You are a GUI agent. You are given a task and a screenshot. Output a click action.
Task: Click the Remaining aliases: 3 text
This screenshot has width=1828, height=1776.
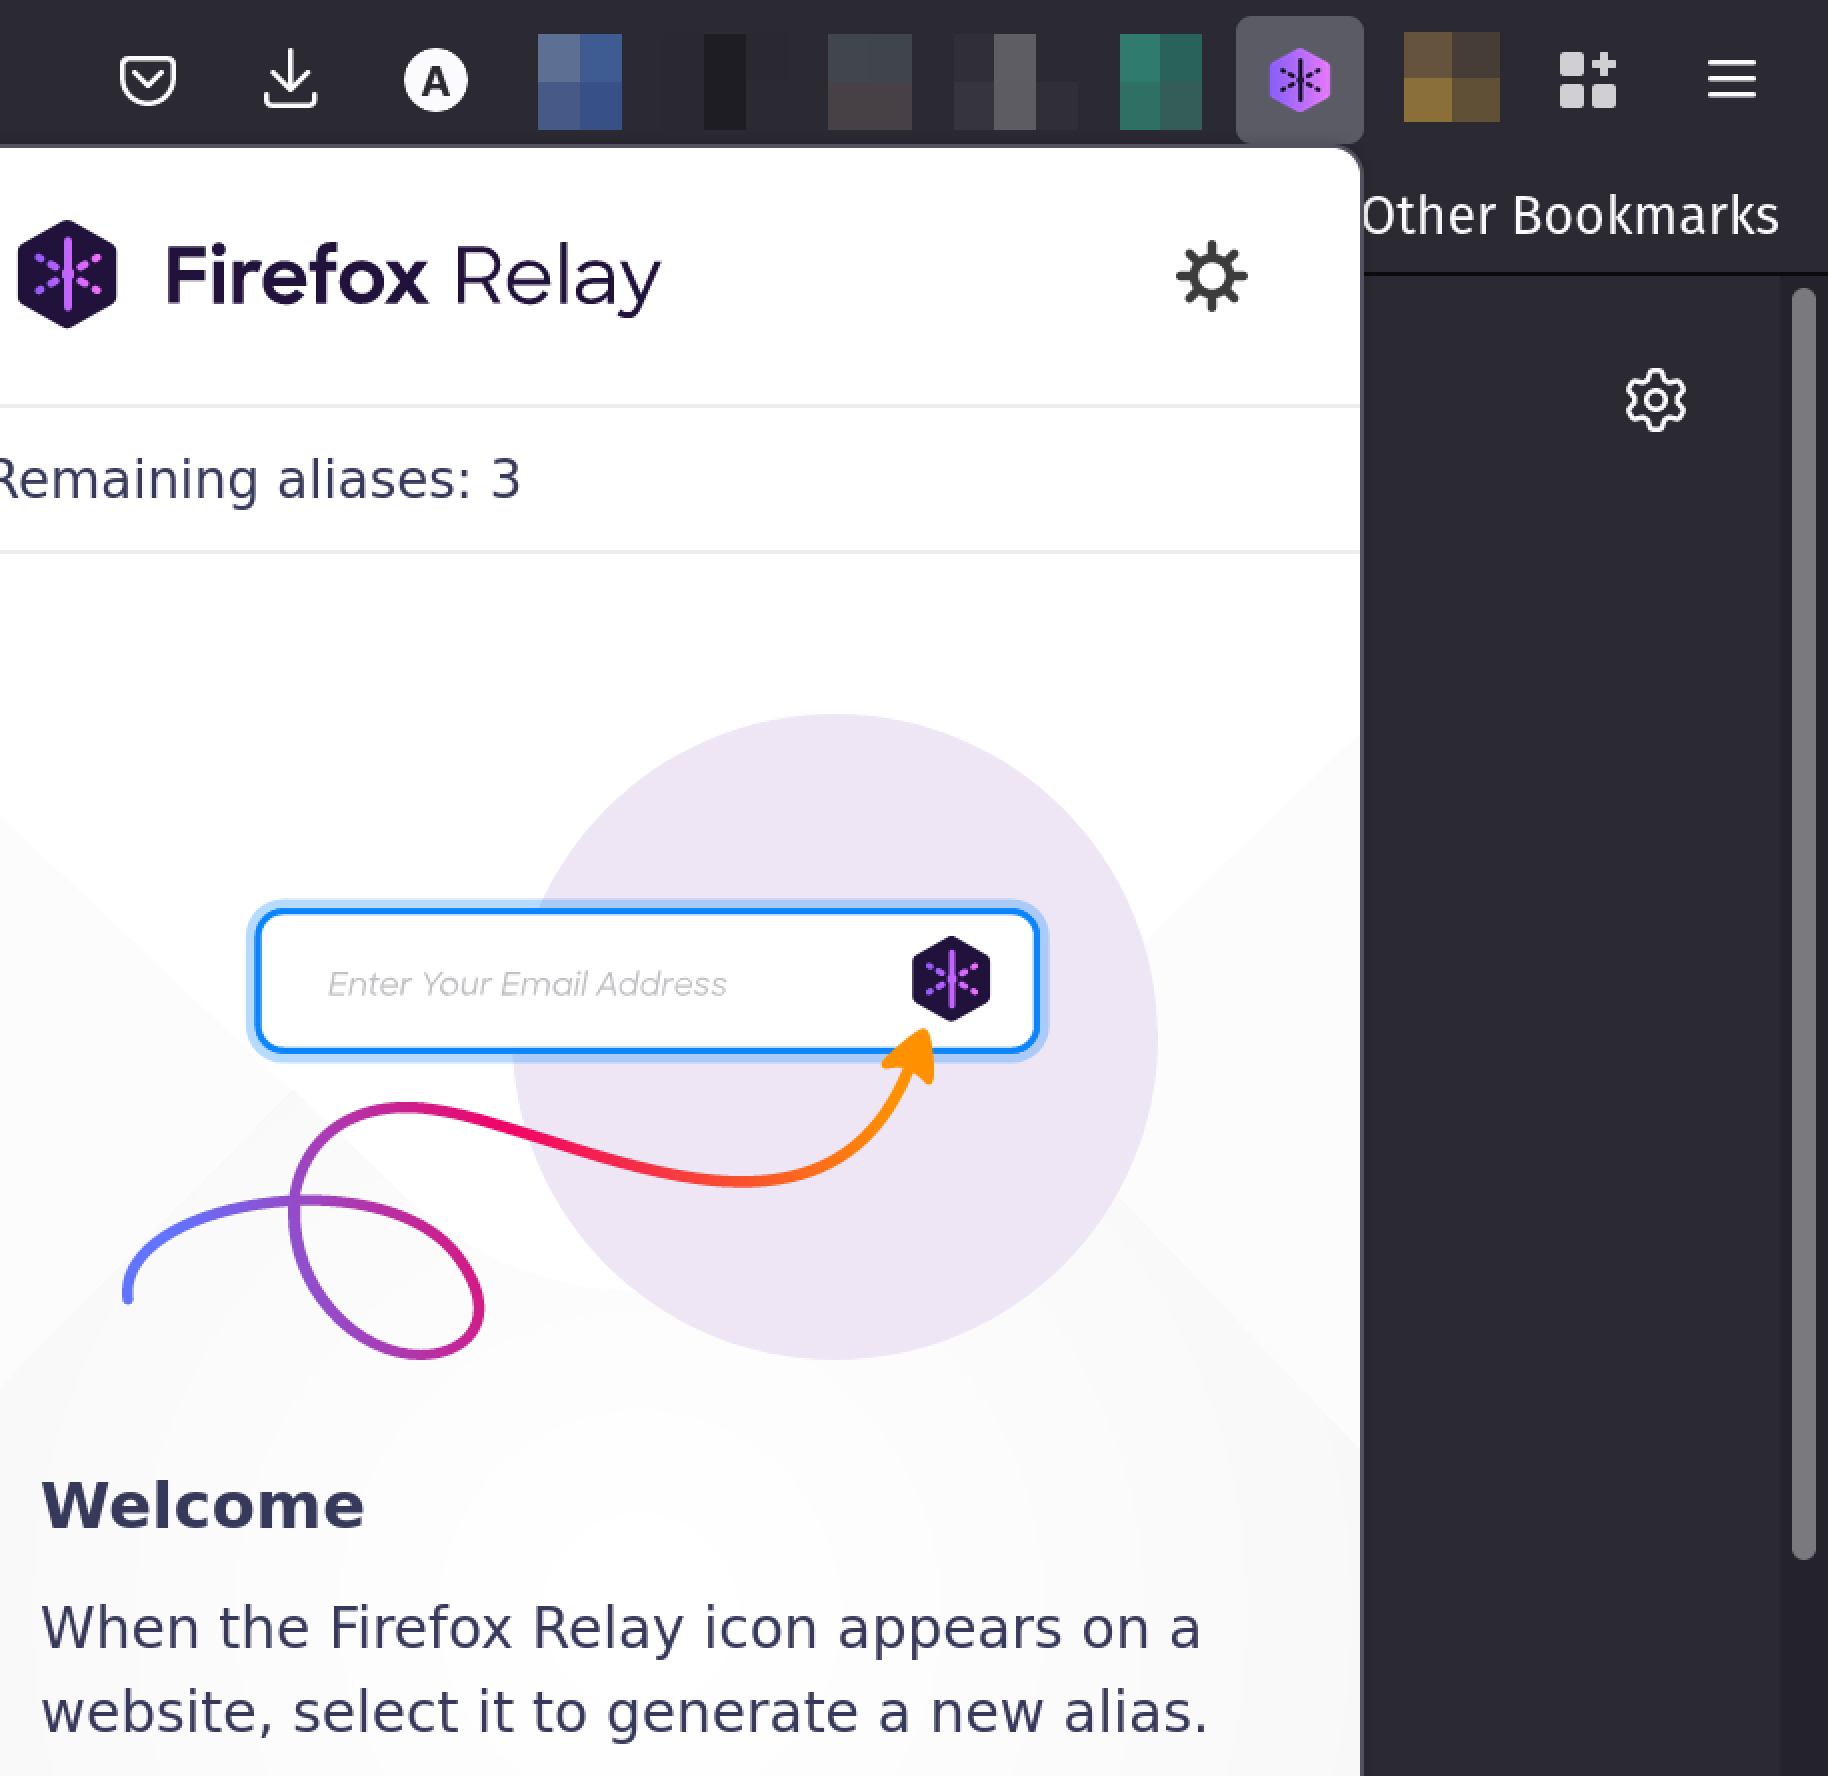258,480
